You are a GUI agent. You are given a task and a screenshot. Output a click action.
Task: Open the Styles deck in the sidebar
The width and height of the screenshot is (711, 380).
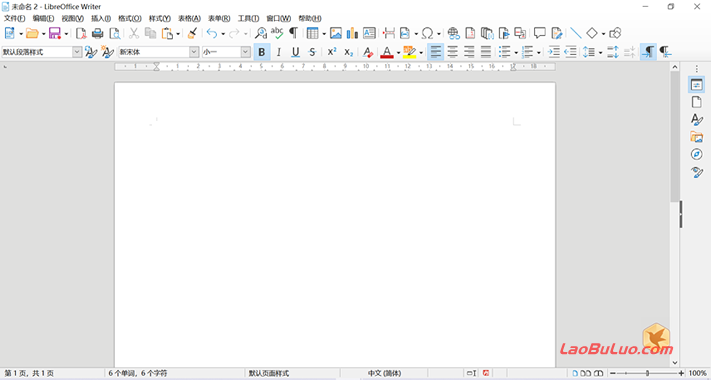coord(696,120)
